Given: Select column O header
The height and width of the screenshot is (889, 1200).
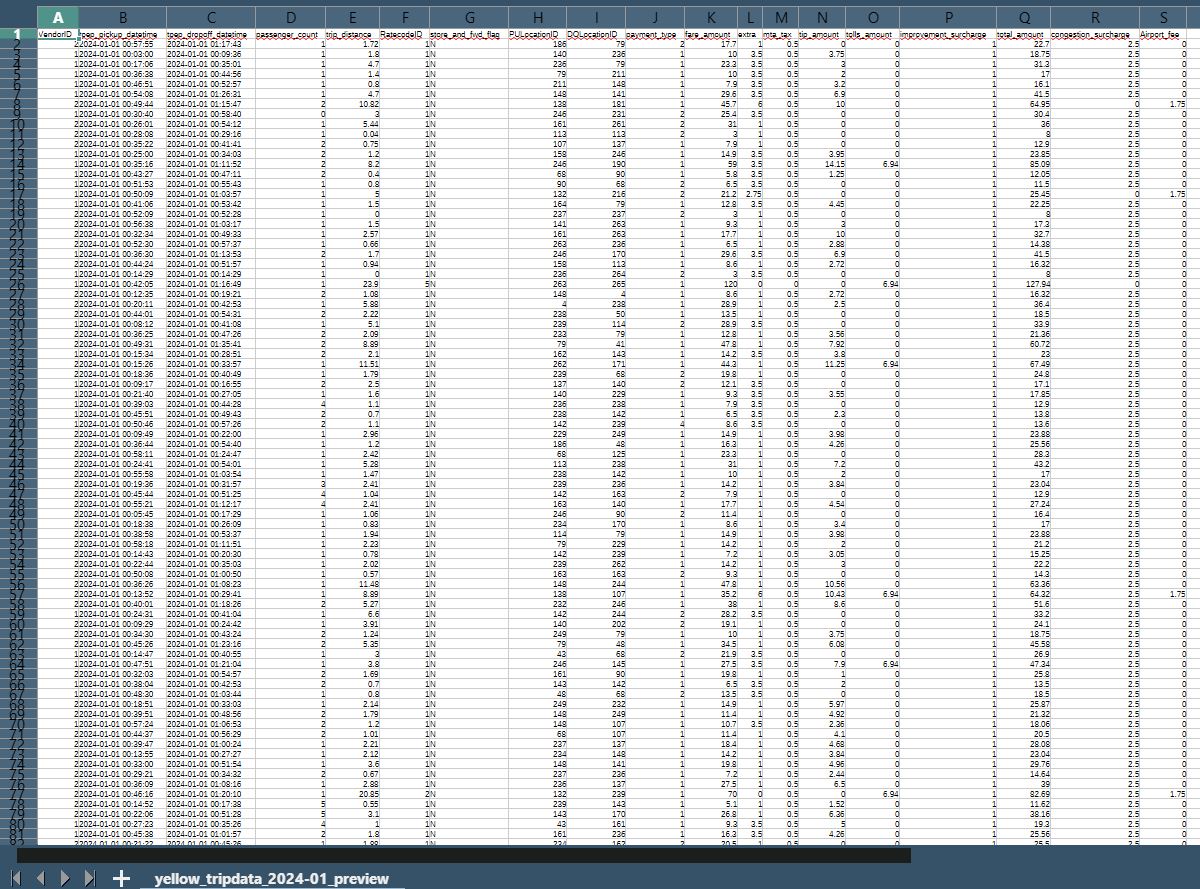Looking at the screenshot, I should coord(873,17).
